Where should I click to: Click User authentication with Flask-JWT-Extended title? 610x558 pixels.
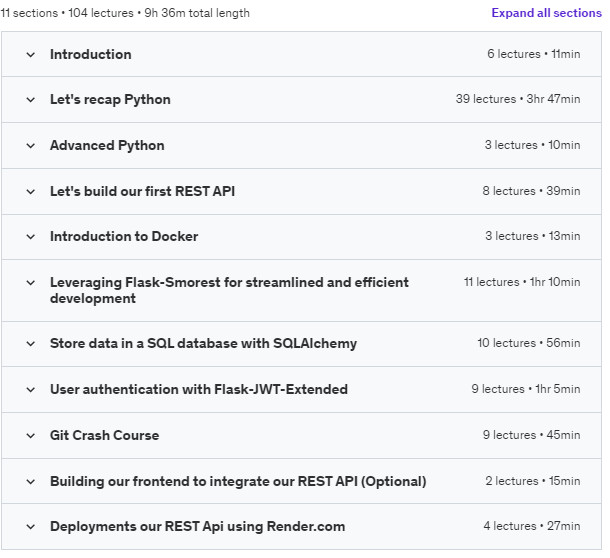[x=199, y=390]
